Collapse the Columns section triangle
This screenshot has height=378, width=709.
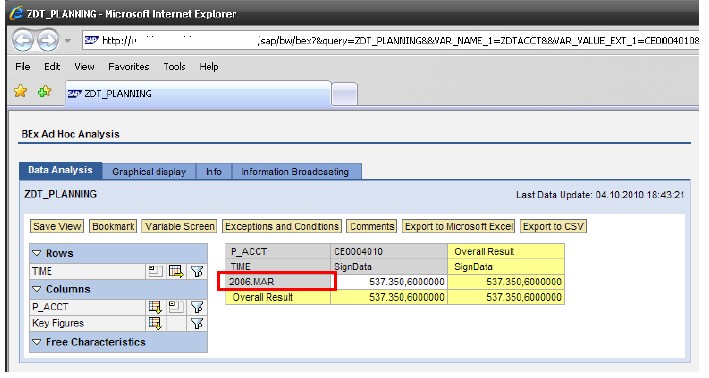pyautogui.click(x=37, y=289)
